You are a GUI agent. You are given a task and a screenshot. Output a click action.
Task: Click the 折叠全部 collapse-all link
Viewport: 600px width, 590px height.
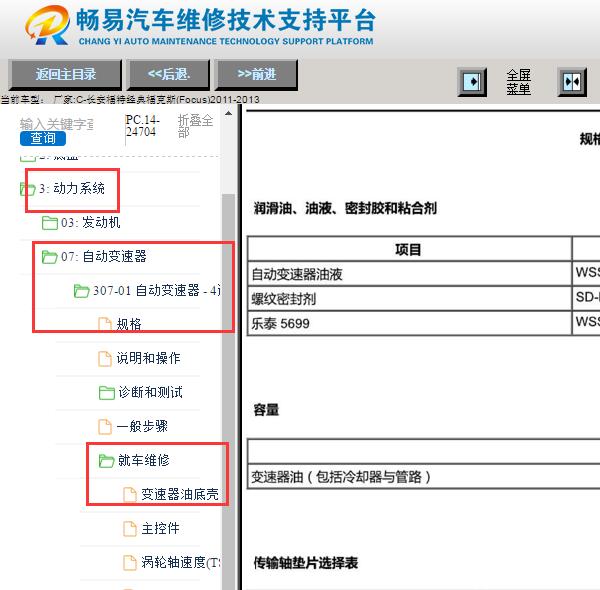pyautogui.click(x=195, y=126)
